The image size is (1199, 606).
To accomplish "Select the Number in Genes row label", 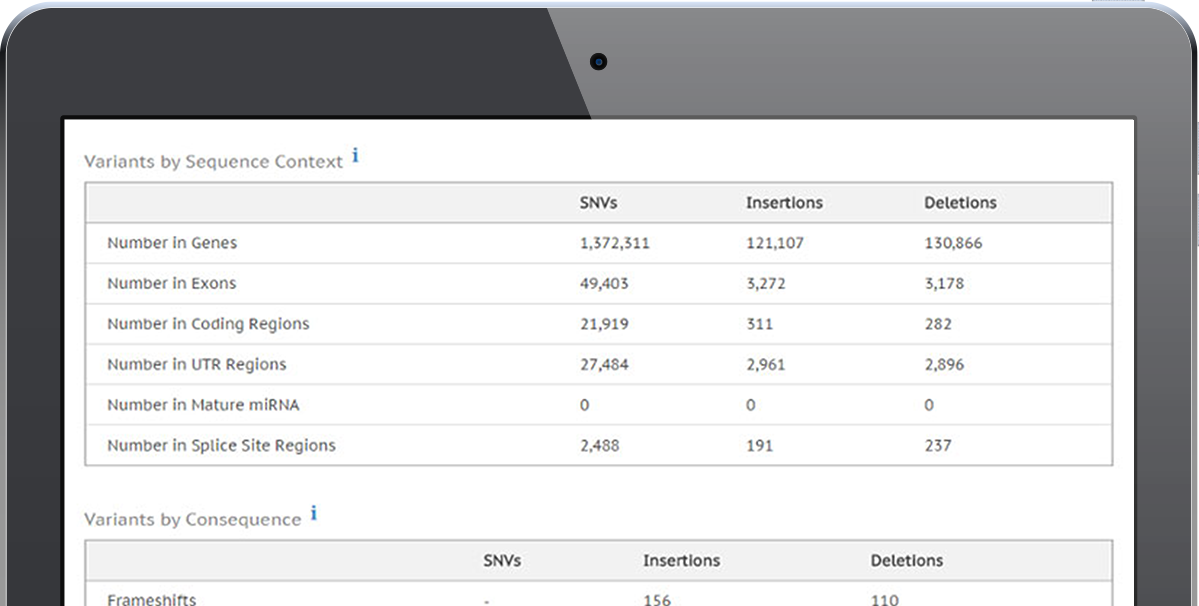I will [172, 243].
